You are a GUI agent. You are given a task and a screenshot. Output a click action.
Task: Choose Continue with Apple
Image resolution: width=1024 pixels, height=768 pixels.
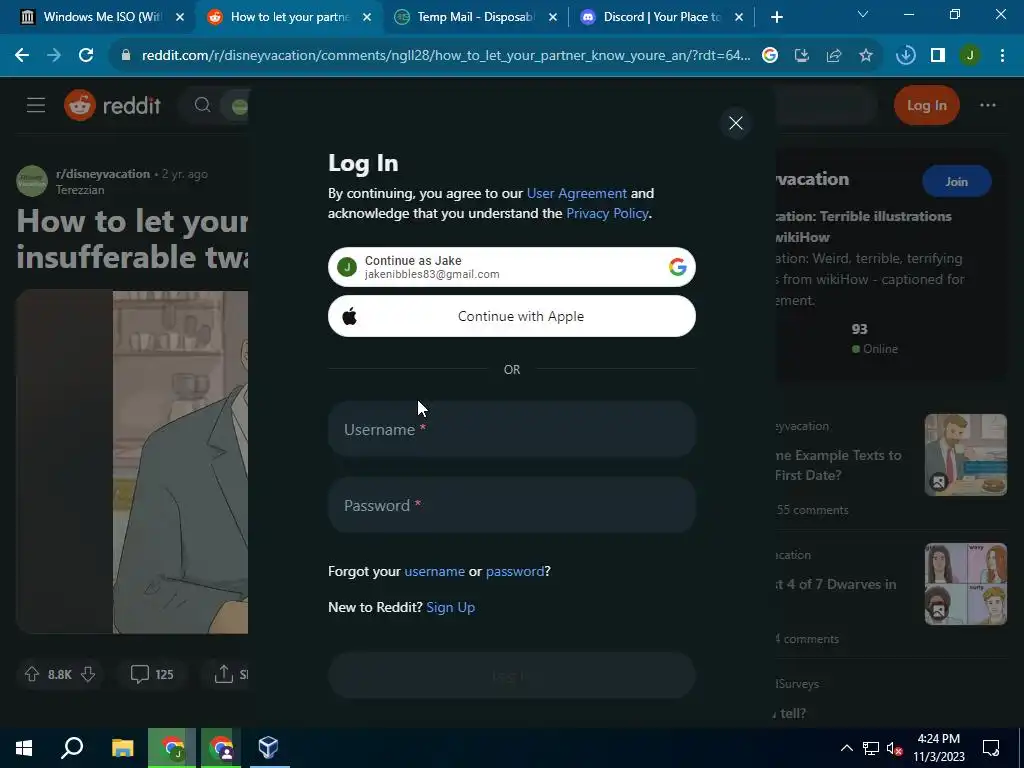[511, 316]
